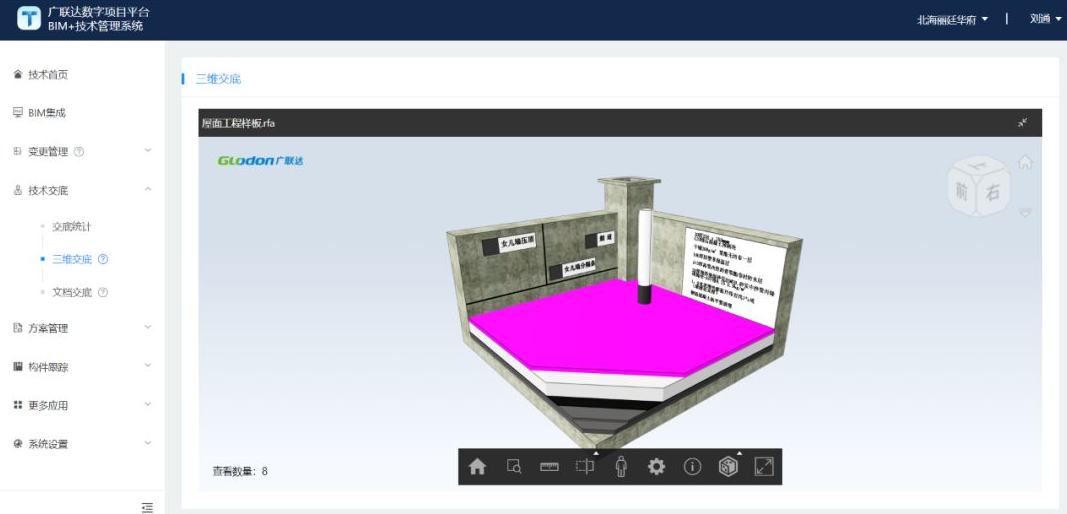Image resolution: width=1067 pixels, height=514 pixels.
Task: Click the home view icon in viewer toolbar
Action: pyautogui.click(x=478, y=466)
